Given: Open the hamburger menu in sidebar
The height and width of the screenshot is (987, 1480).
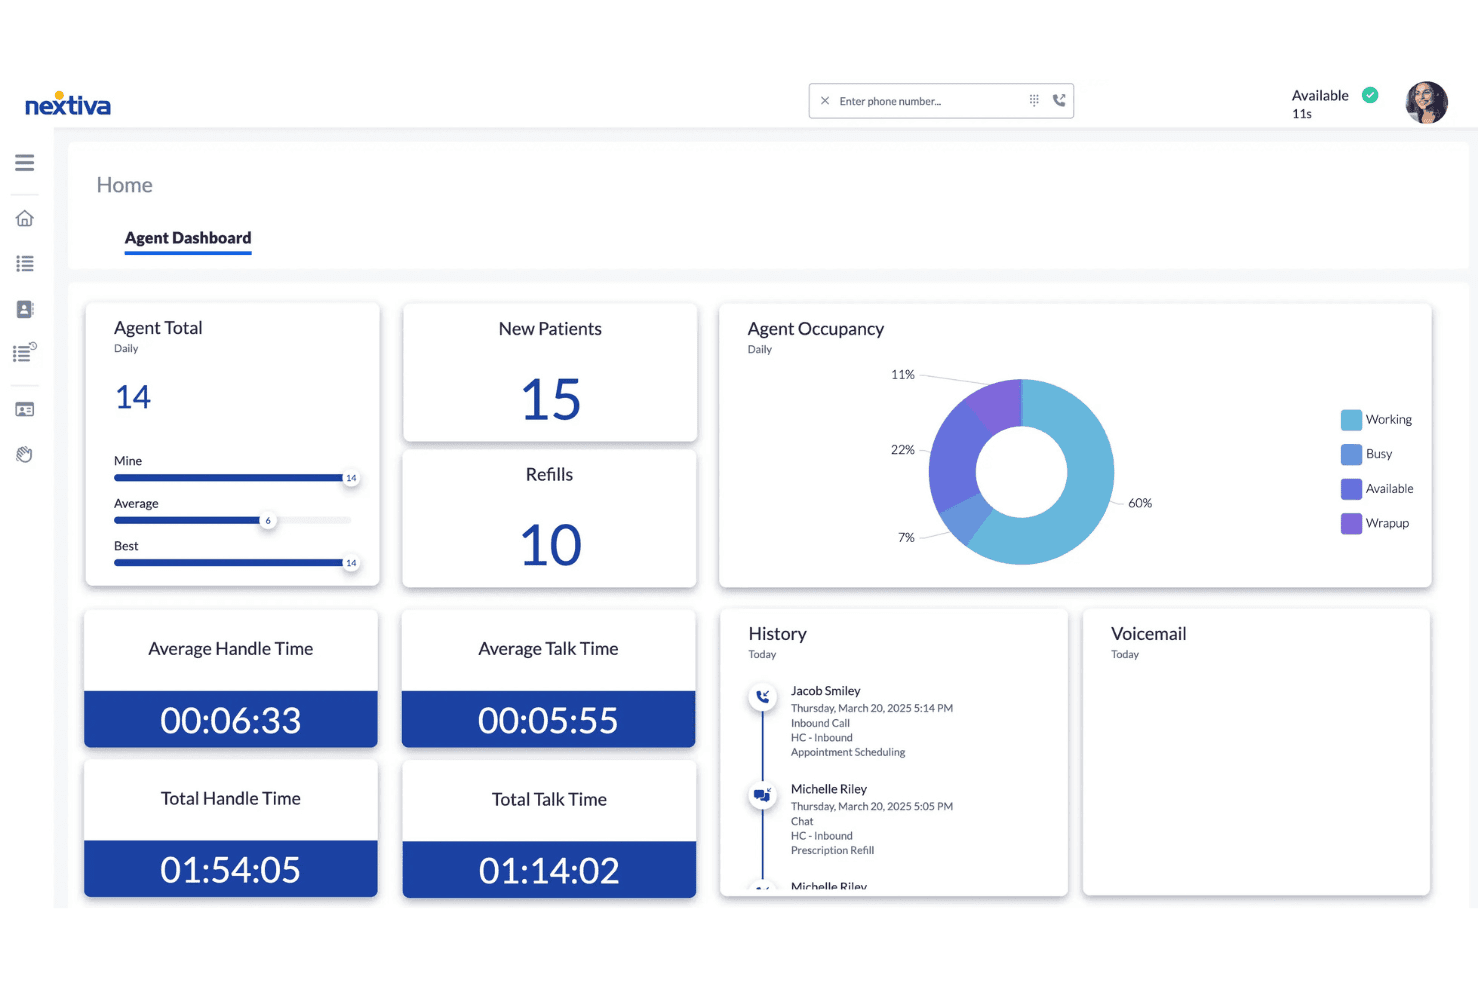Looking at the screenshot, I should [25, 163].
